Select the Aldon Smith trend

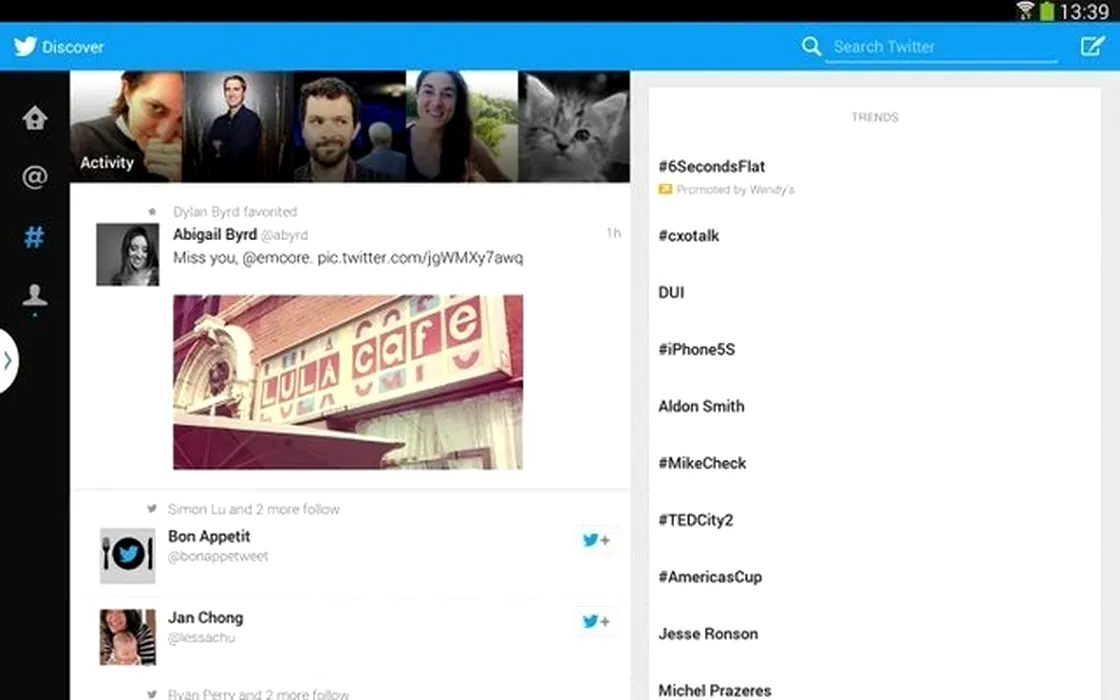[701, 407]
